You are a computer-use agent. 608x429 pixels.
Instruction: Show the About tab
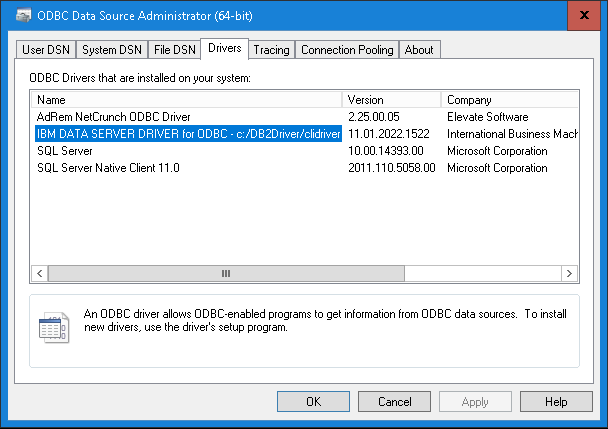tap(419, 50)
